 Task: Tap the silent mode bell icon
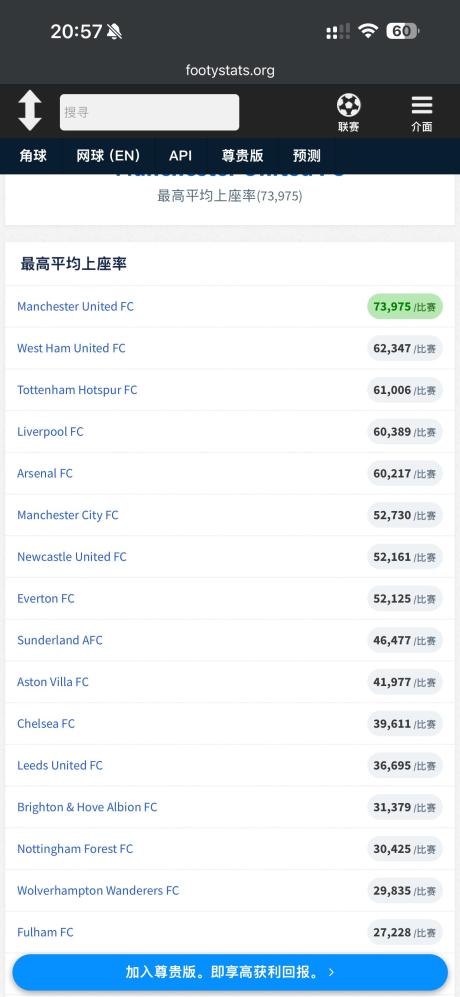click(x=115, y=31)
